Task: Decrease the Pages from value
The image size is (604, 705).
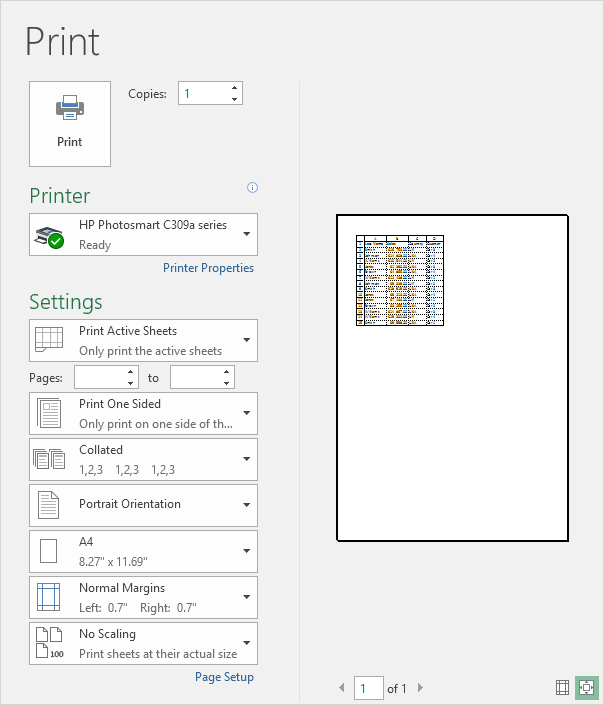Action: pyautogui.click(x=130, y=383)
